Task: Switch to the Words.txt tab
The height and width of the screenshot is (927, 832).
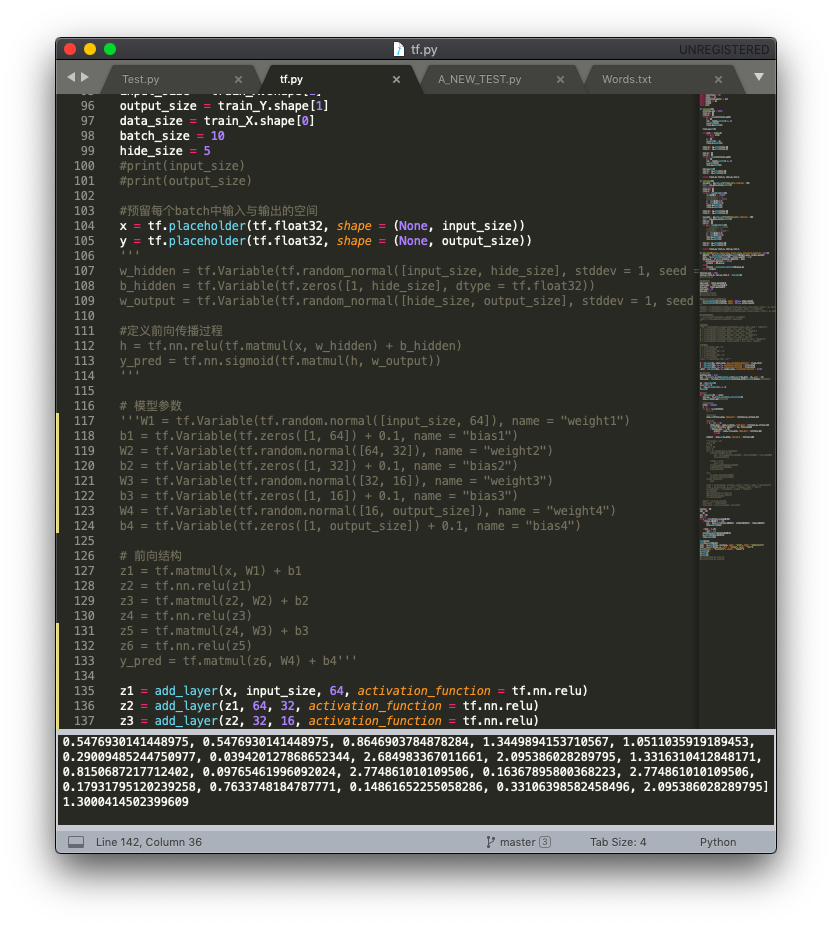Action: (626, 79)
